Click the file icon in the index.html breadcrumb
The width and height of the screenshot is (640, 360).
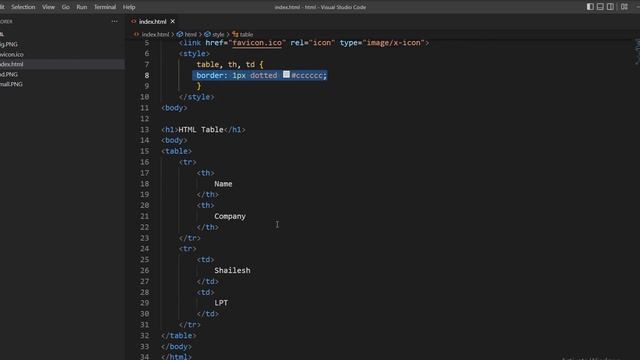[x=136, y=34]
